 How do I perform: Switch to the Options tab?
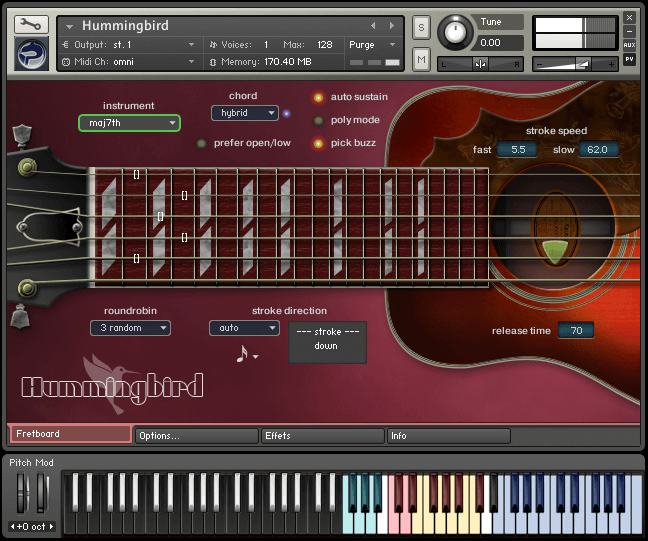point(196,436)
